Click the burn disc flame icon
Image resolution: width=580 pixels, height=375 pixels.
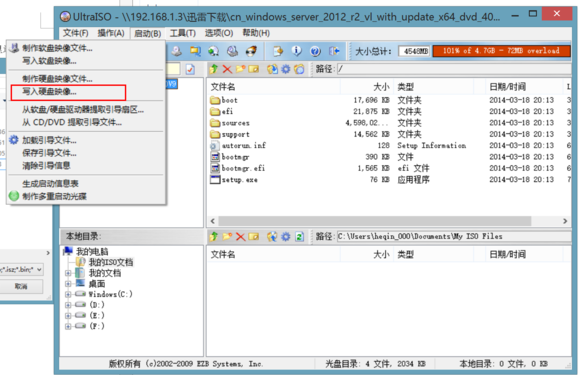pyautogui.click(x=251, y=51)
